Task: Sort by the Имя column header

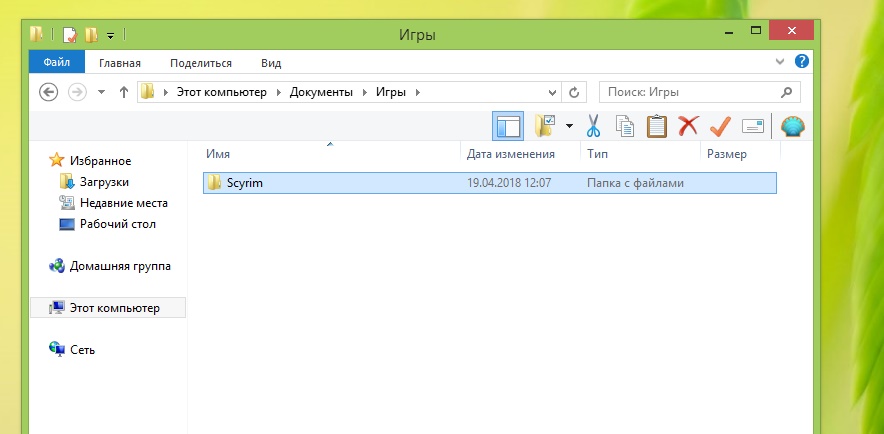Action: (x=331, y=154)
